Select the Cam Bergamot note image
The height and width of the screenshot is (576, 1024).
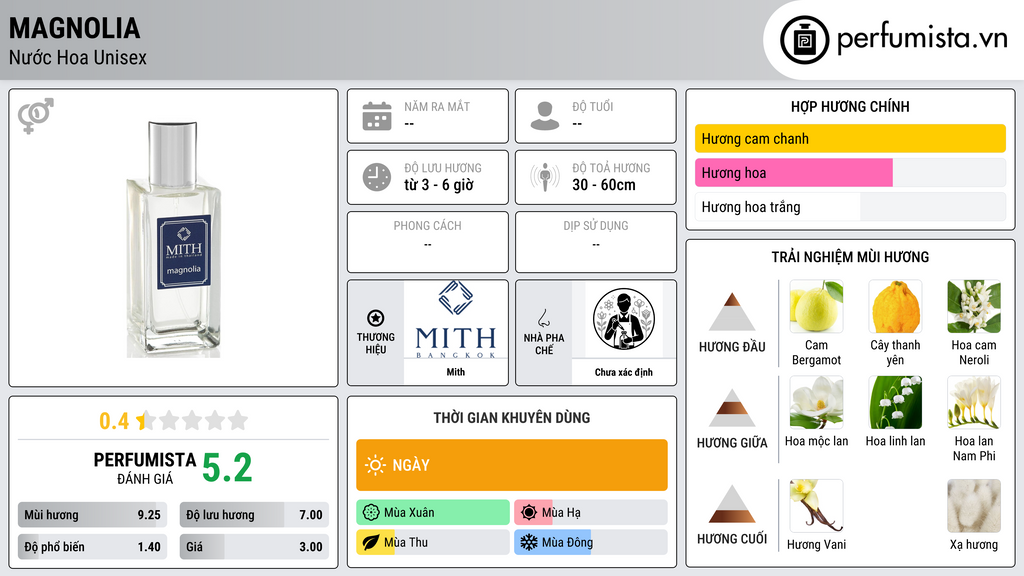816,306
